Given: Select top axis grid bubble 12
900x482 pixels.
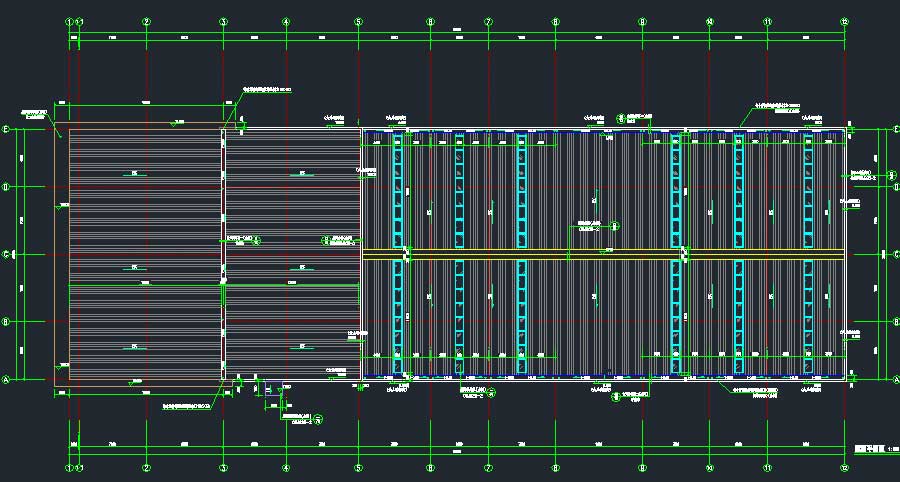Looking at the screenshot, I should 845,20.
